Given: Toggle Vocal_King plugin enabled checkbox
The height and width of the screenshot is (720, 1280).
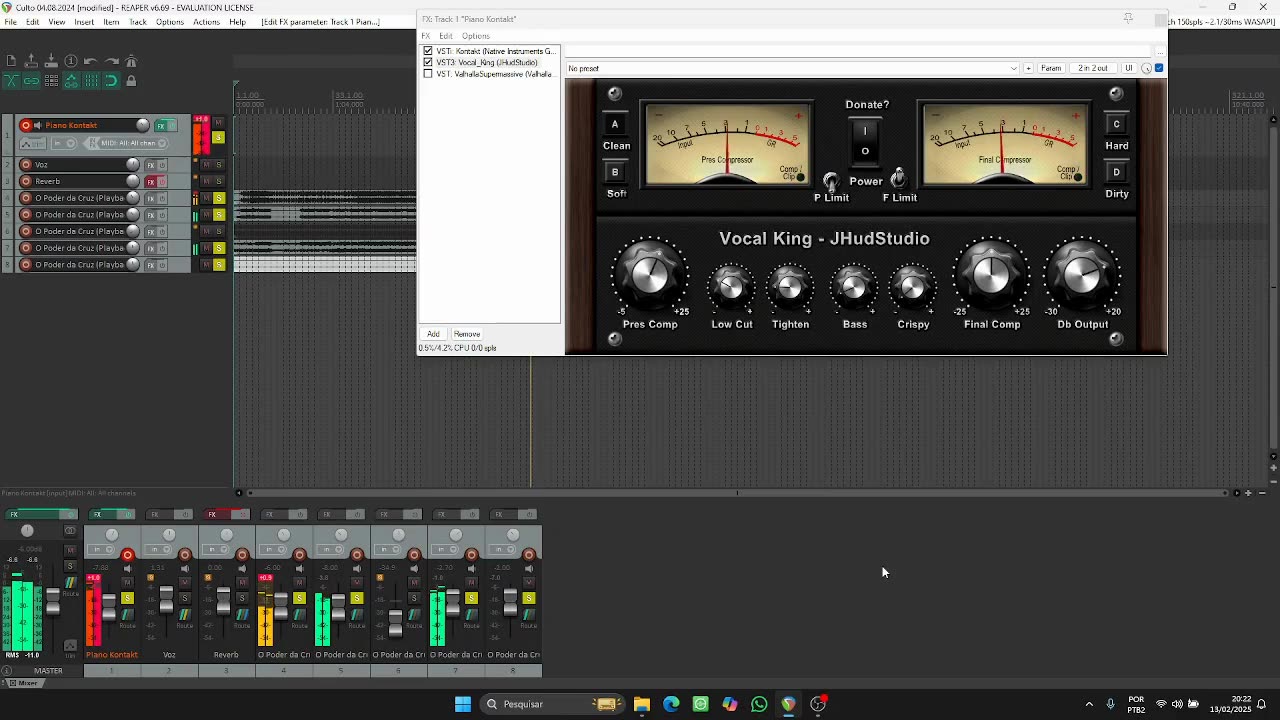Looking at the screenshot, I should pos(428,62).
